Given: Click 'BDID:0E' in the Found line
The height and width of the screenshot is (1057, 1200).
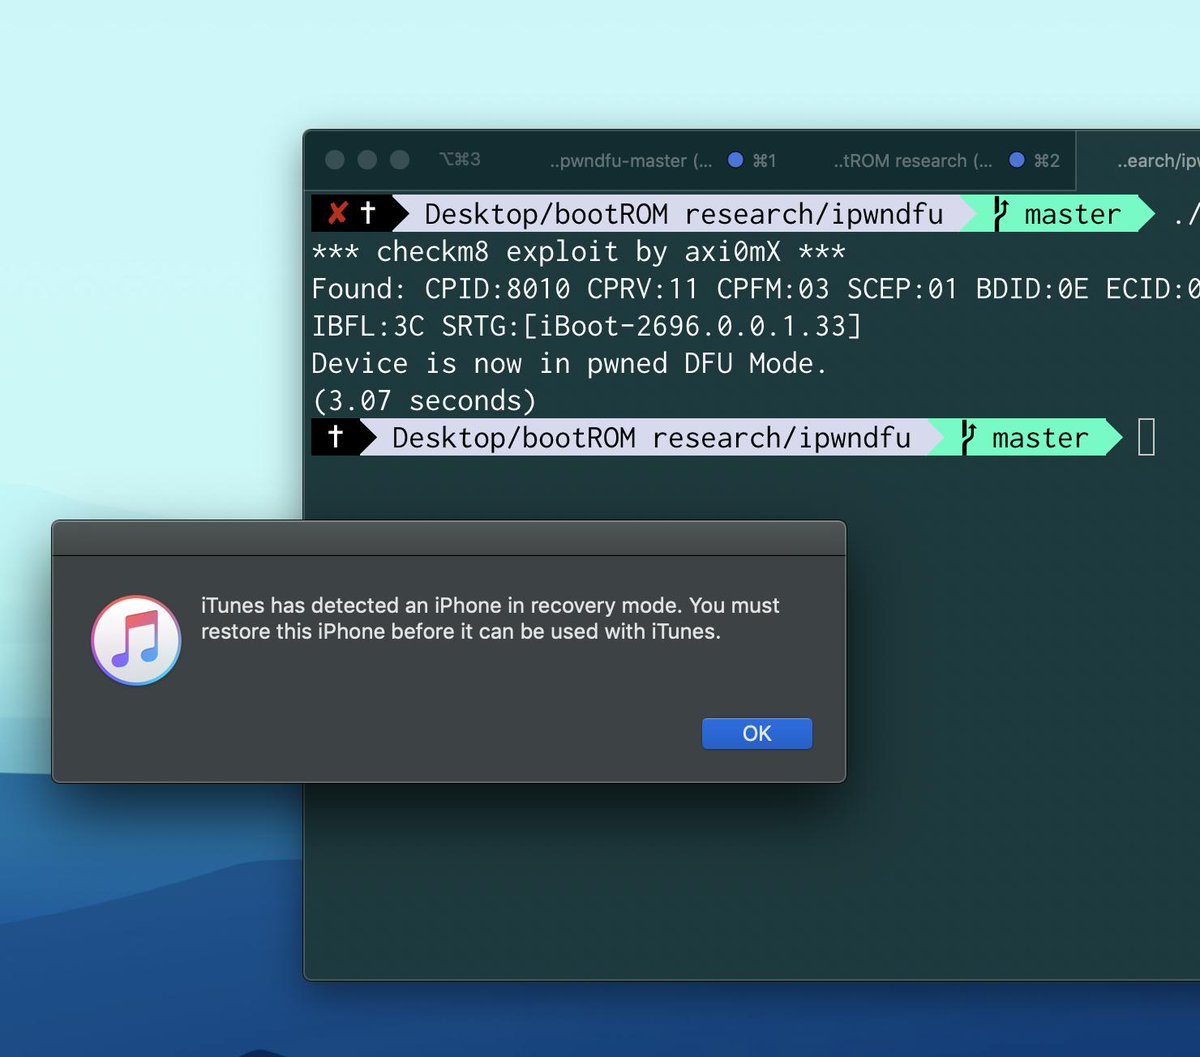Looking at the screenshot, I should 1032,289.
